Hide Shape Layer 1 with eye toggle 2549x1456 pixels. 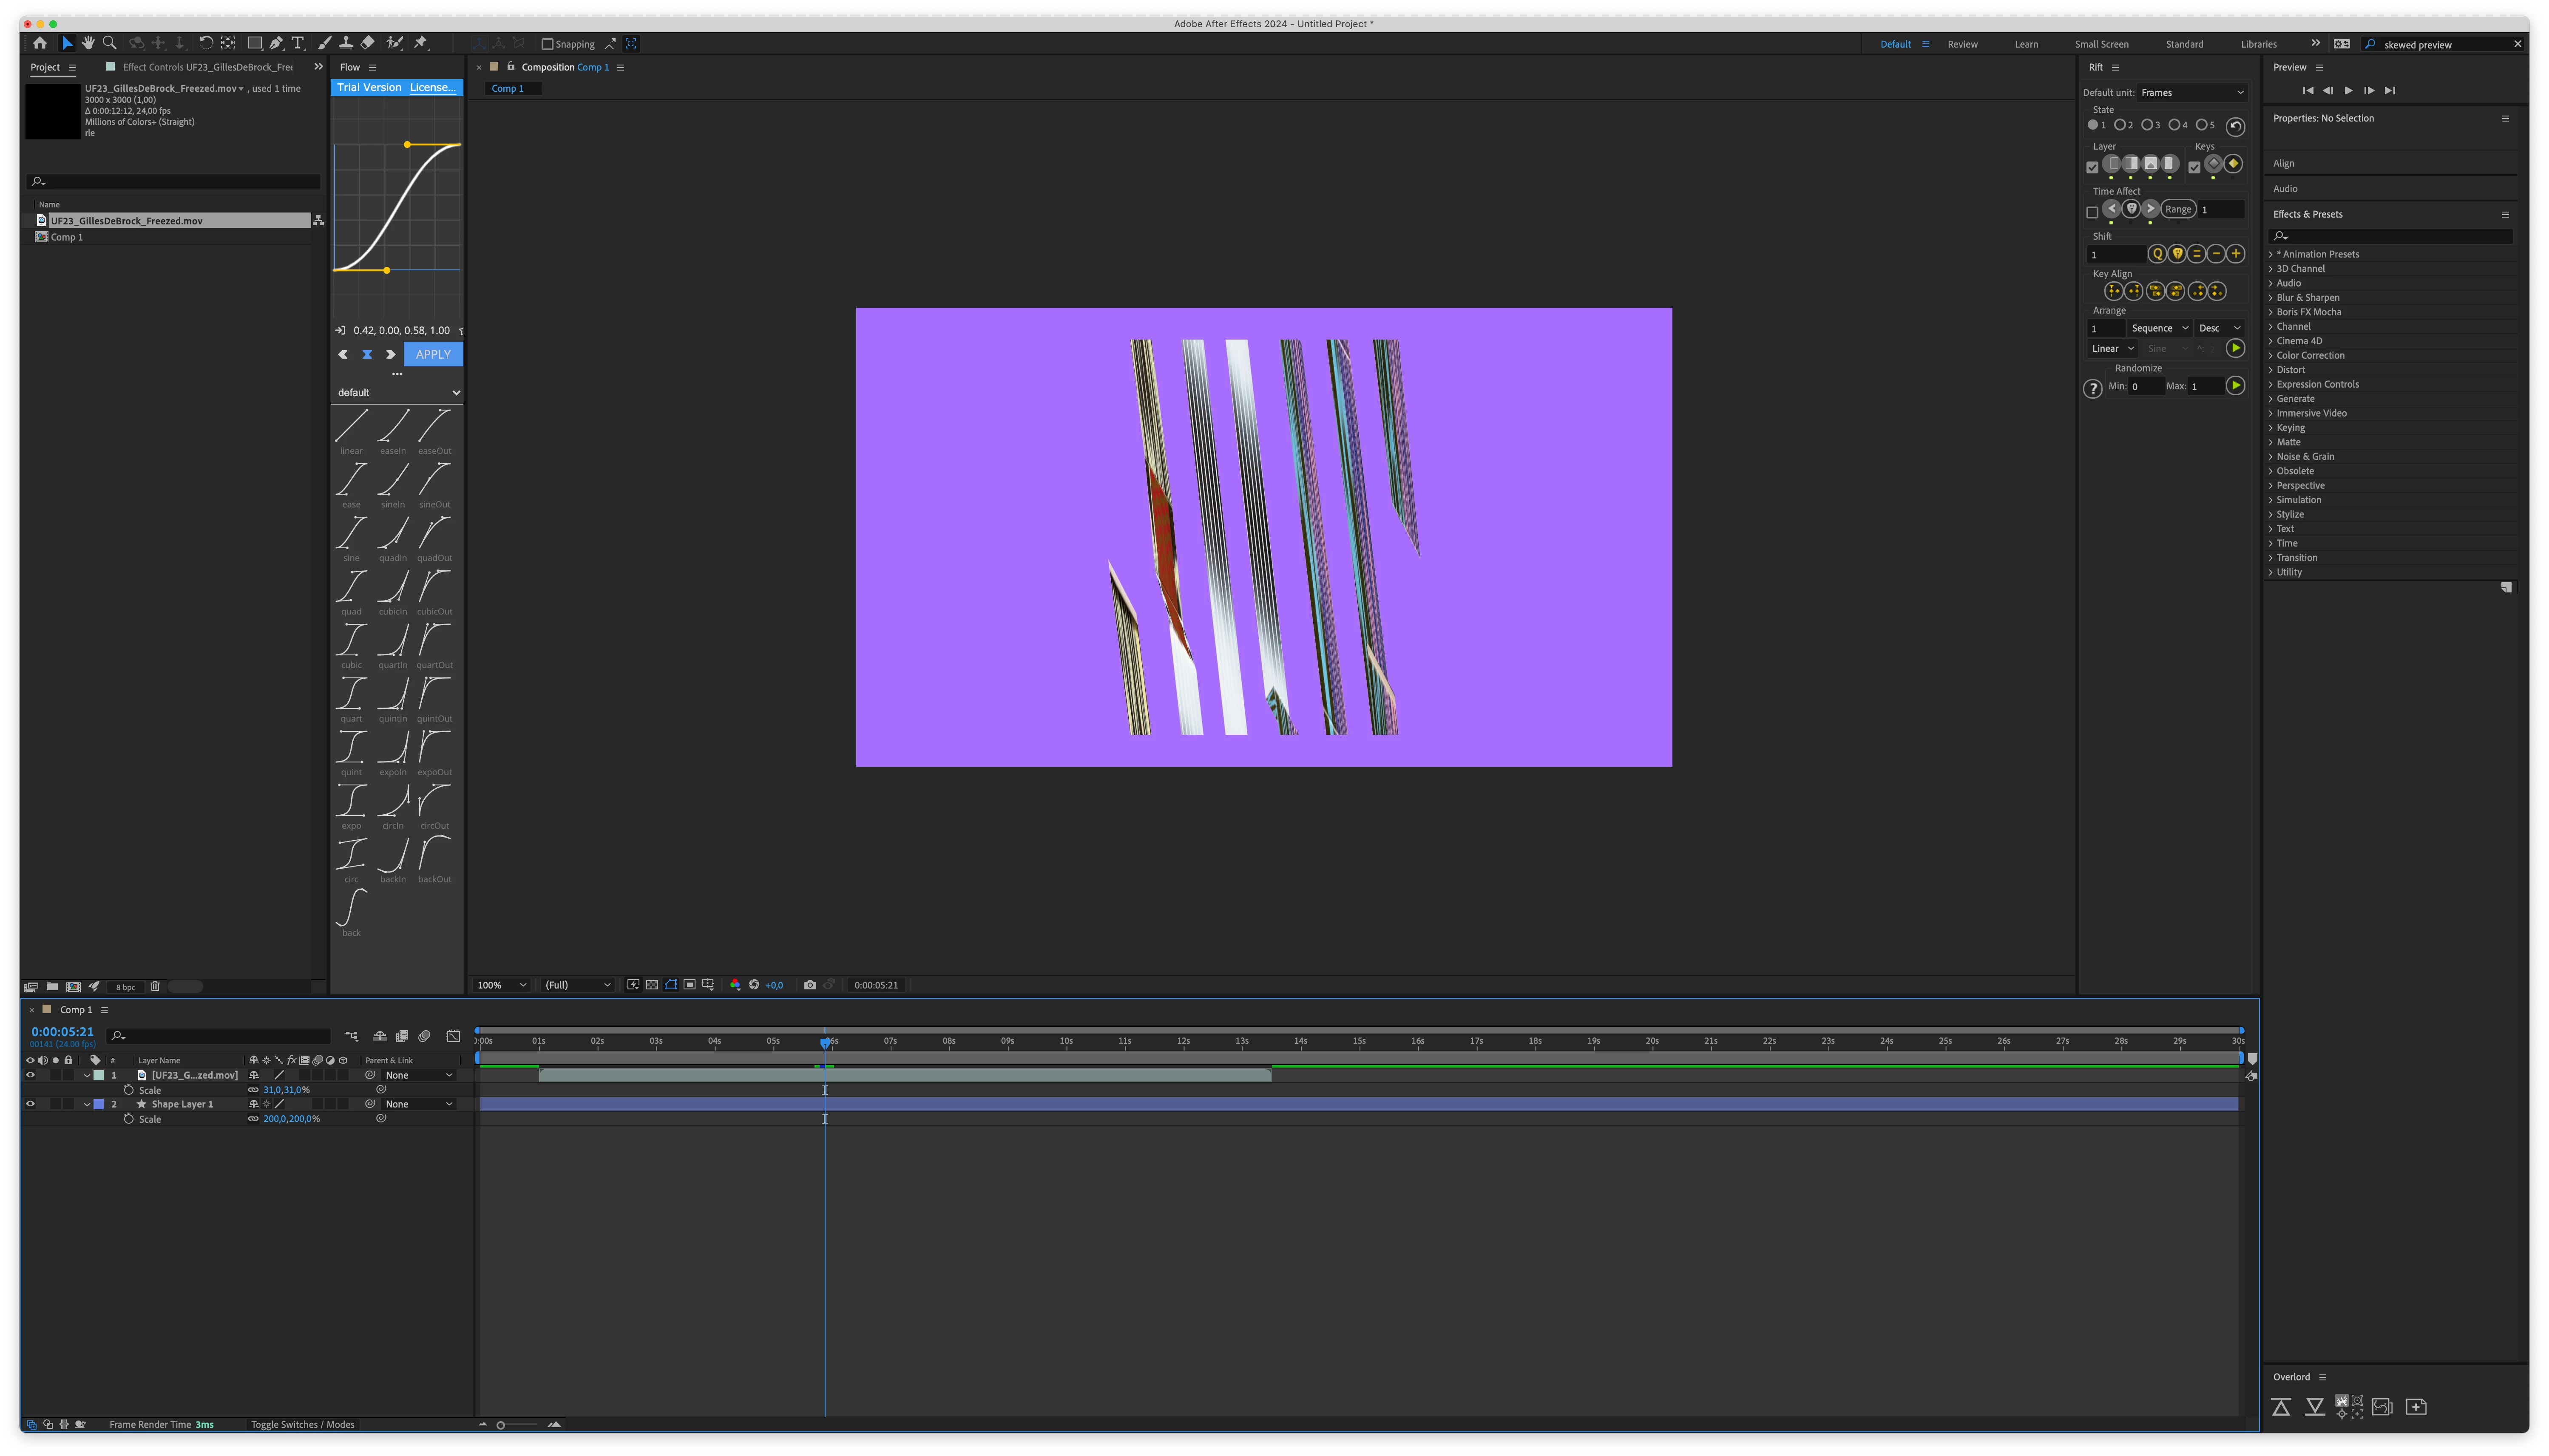(30, 1104)
